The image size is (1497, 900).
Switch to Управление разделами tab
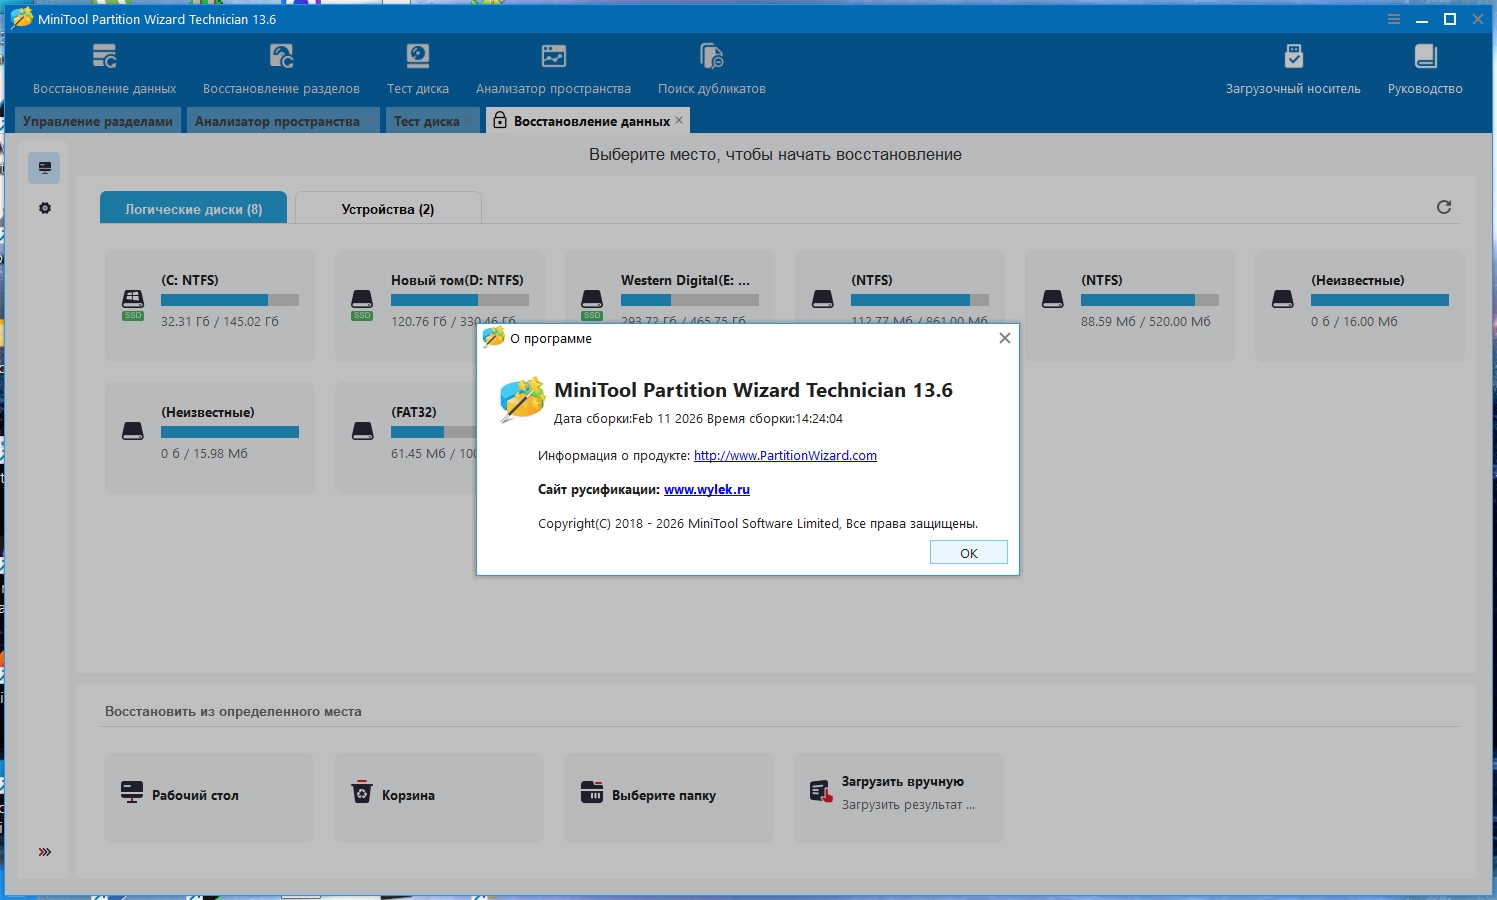point(98,121)
